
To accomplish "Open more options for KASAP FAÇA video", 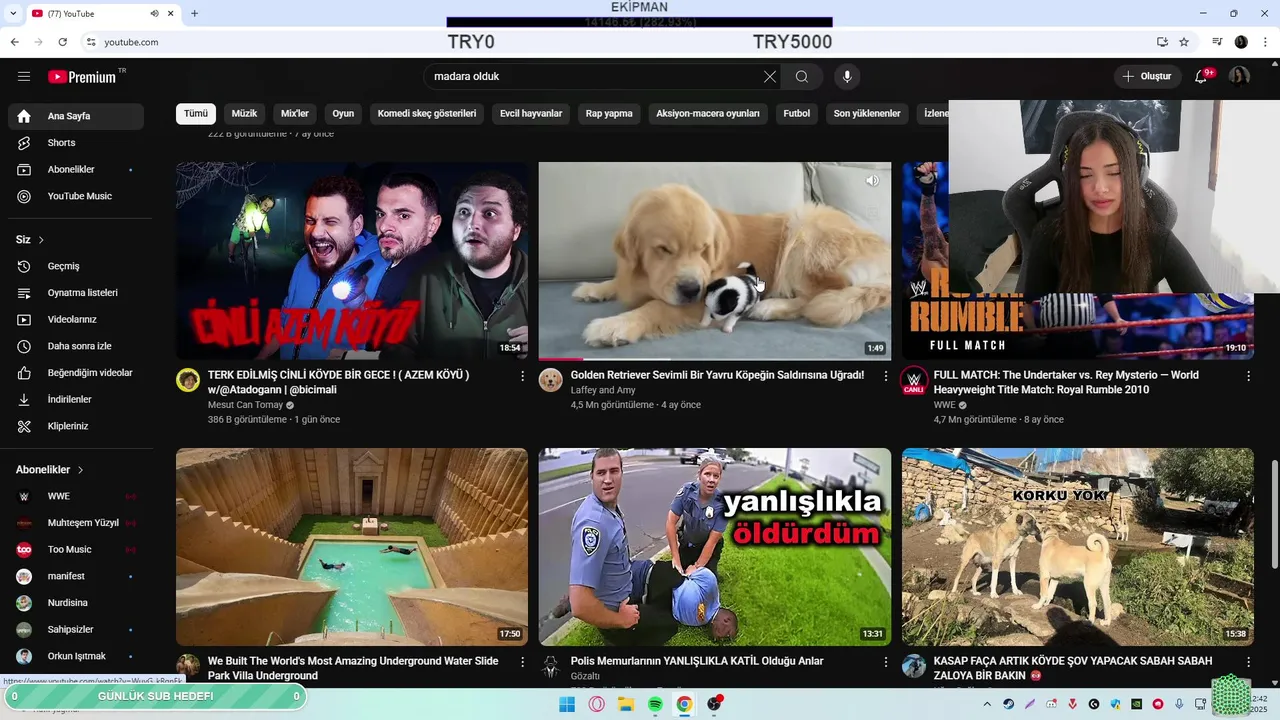I will pyautogui.click(x=1248, y=662).
